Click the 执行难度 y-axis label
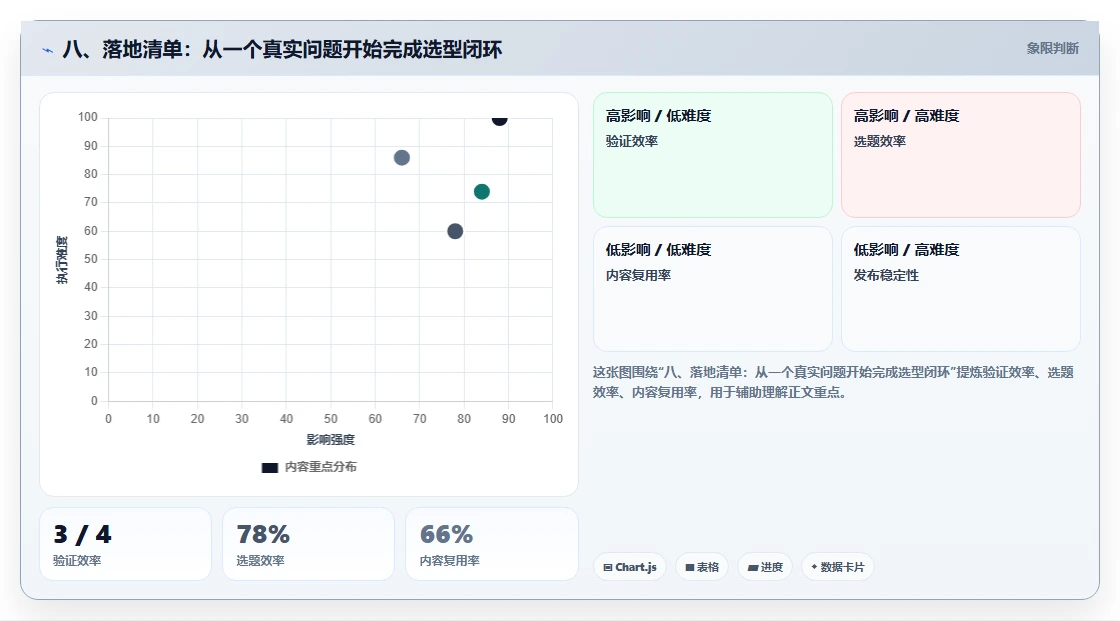1120x621 pixels. coord(62,259)
